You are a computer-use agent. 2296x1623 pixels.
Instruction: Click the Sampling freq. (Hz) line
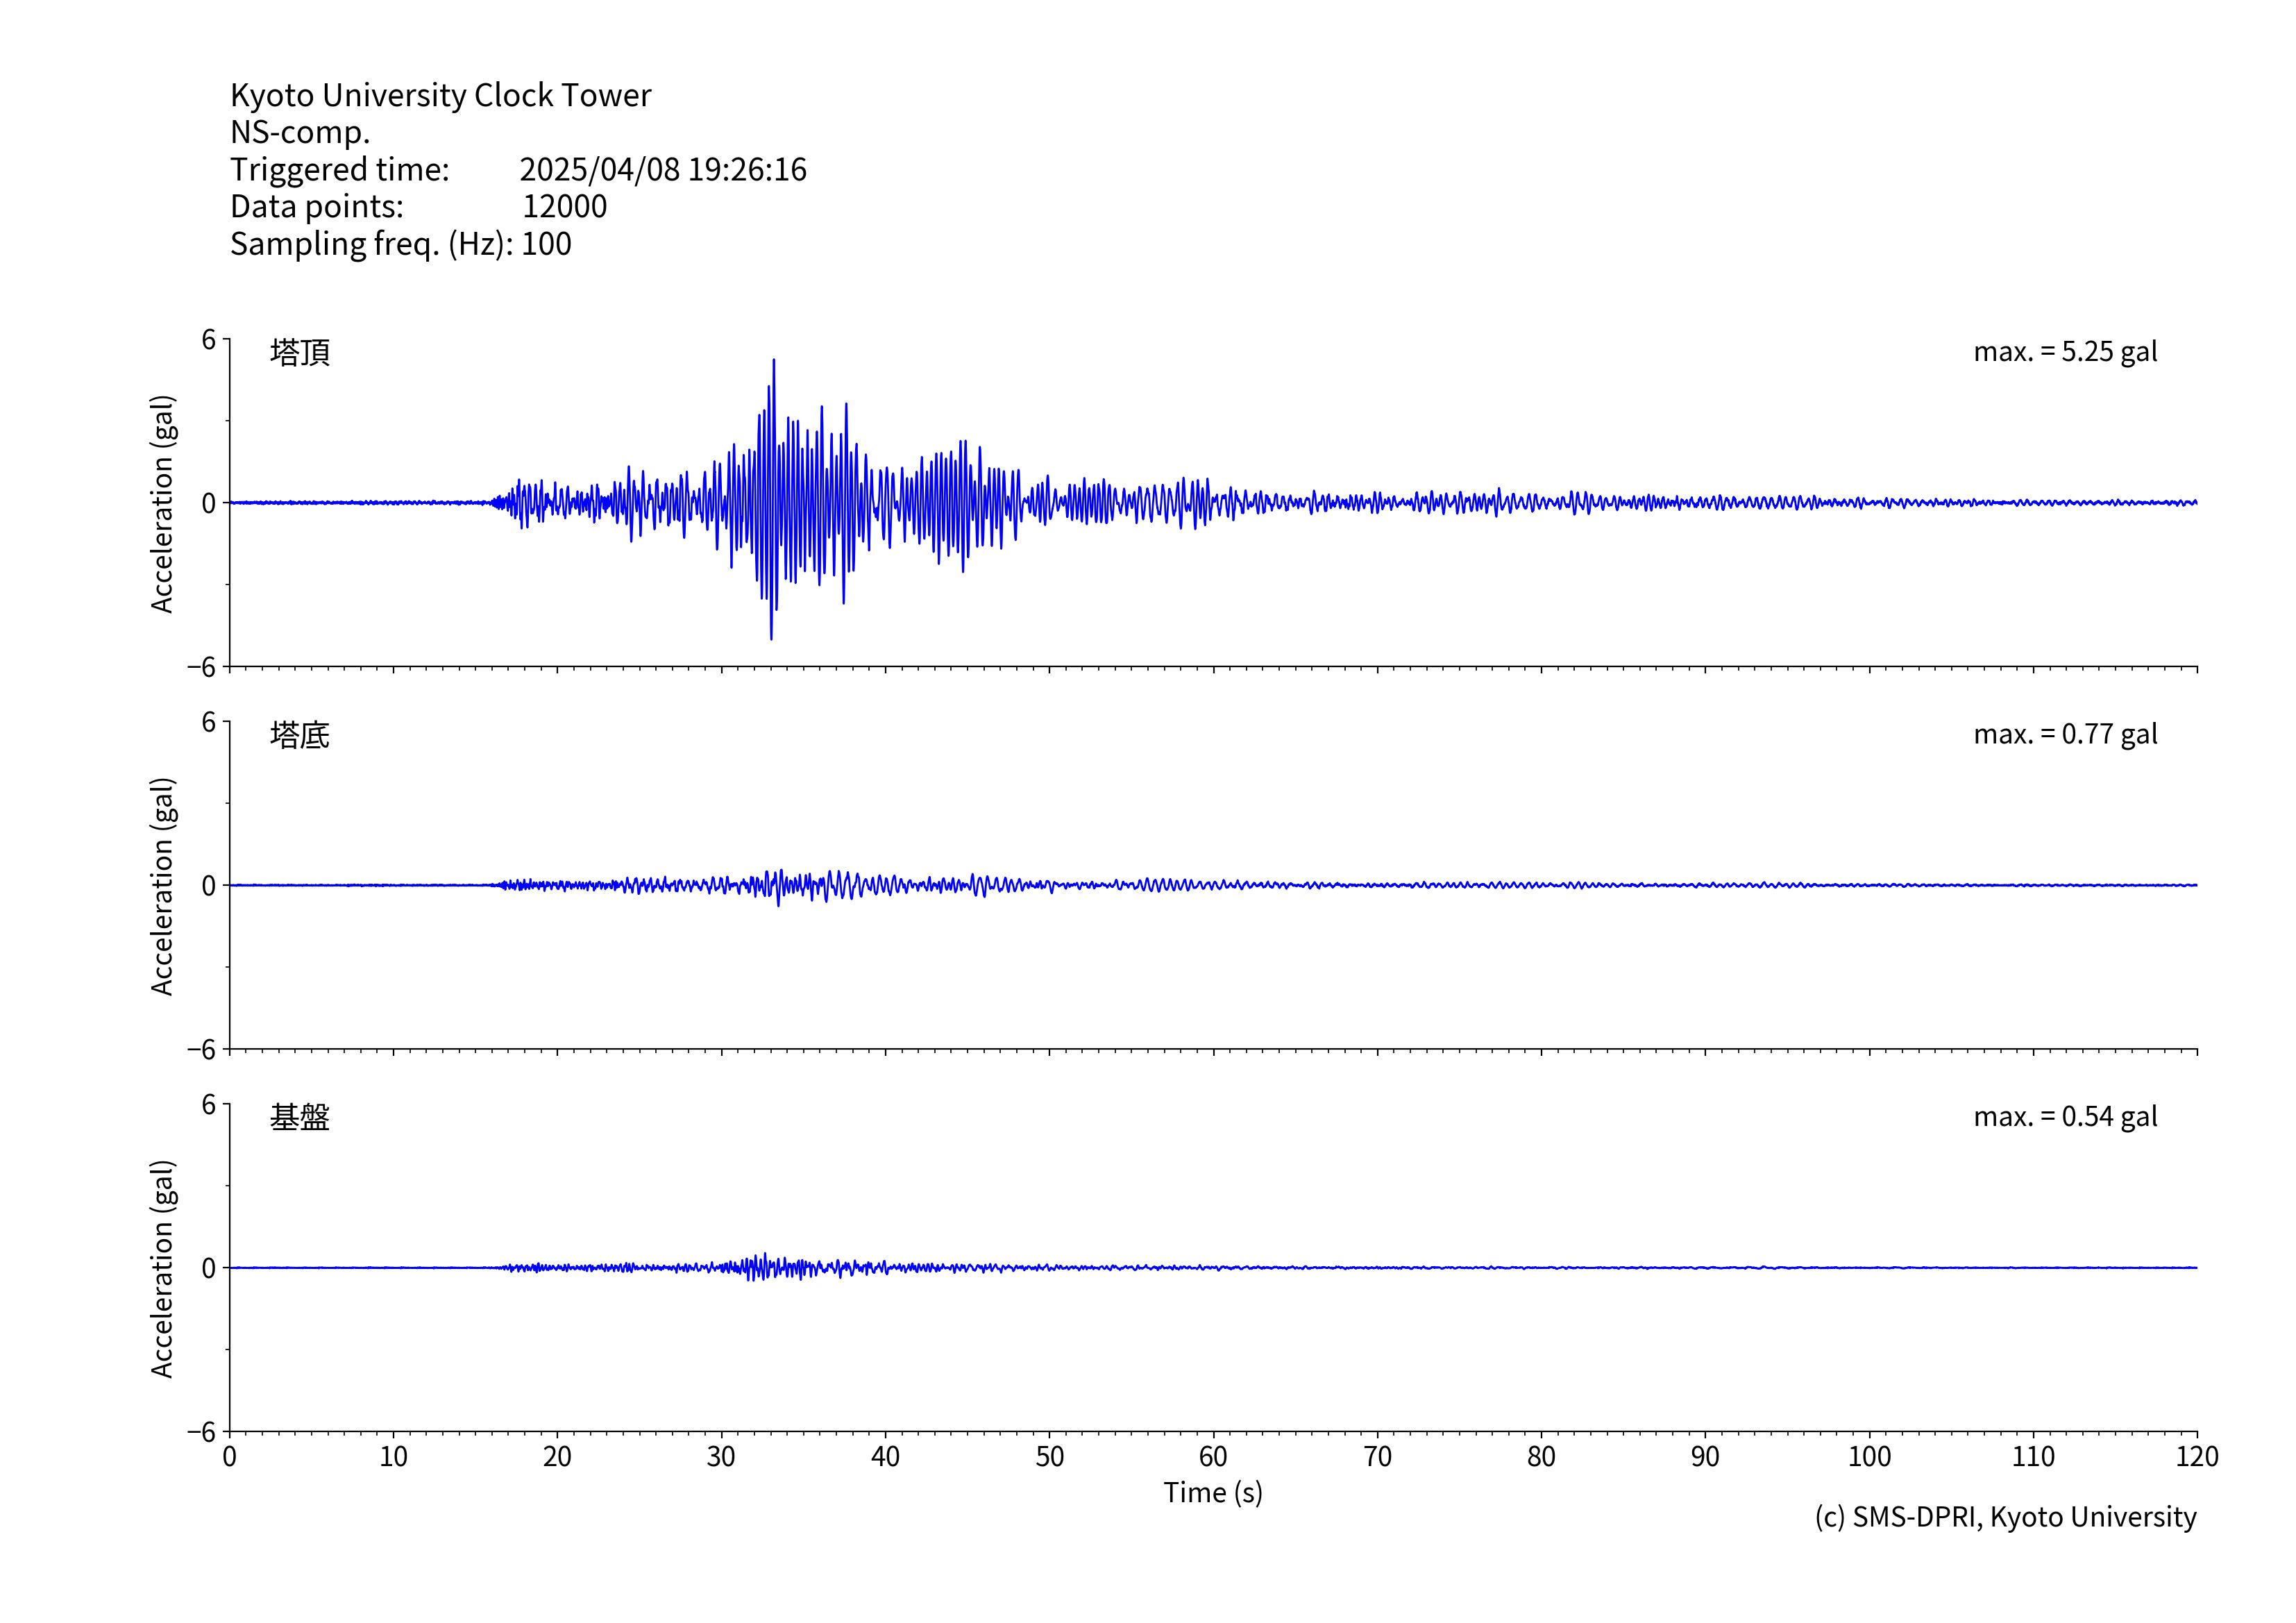pos(400,244)
